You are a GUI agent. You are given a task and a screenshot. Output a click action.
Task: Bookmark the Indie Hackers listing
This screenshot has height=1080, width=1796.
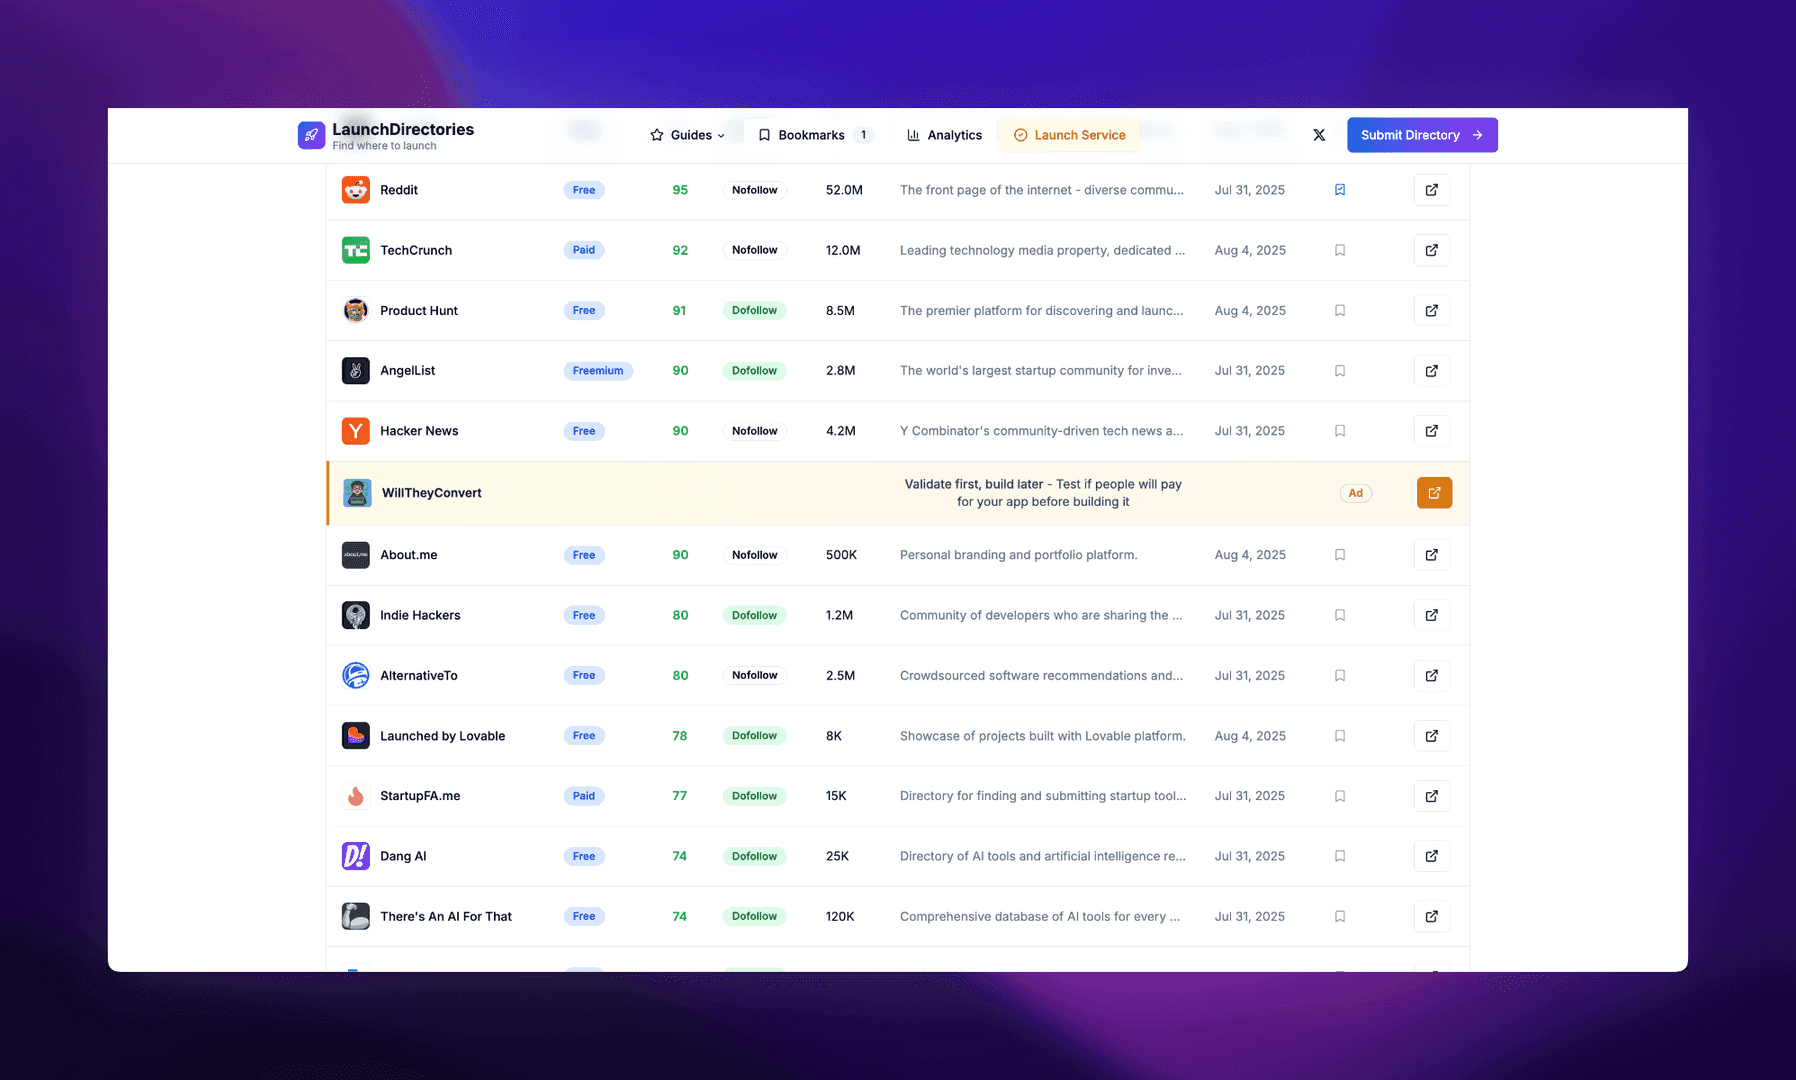pyautogui.click(x=1340, y=615)
